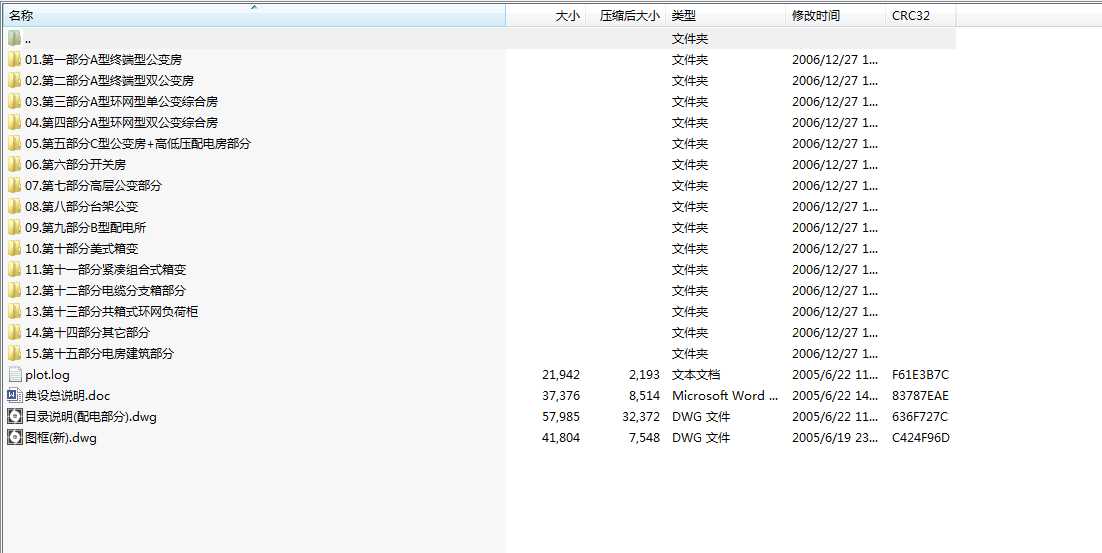Click folder icon of 11.第十一部分紧凑组合式箱变
Screen dimensions: 1102x553
tap(14, 269)
